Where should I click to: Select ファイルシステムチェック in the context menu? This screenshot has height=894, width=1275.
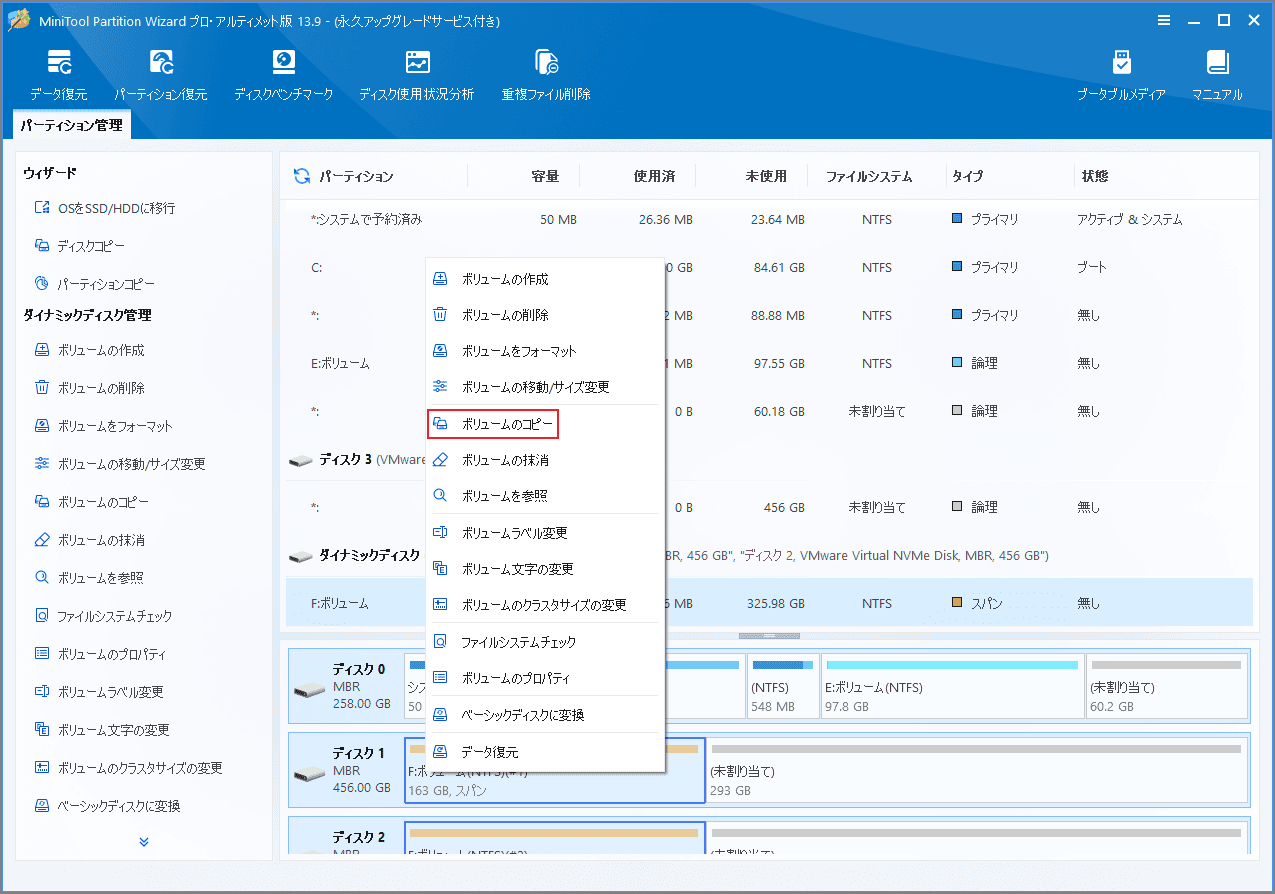coord(545,642)
